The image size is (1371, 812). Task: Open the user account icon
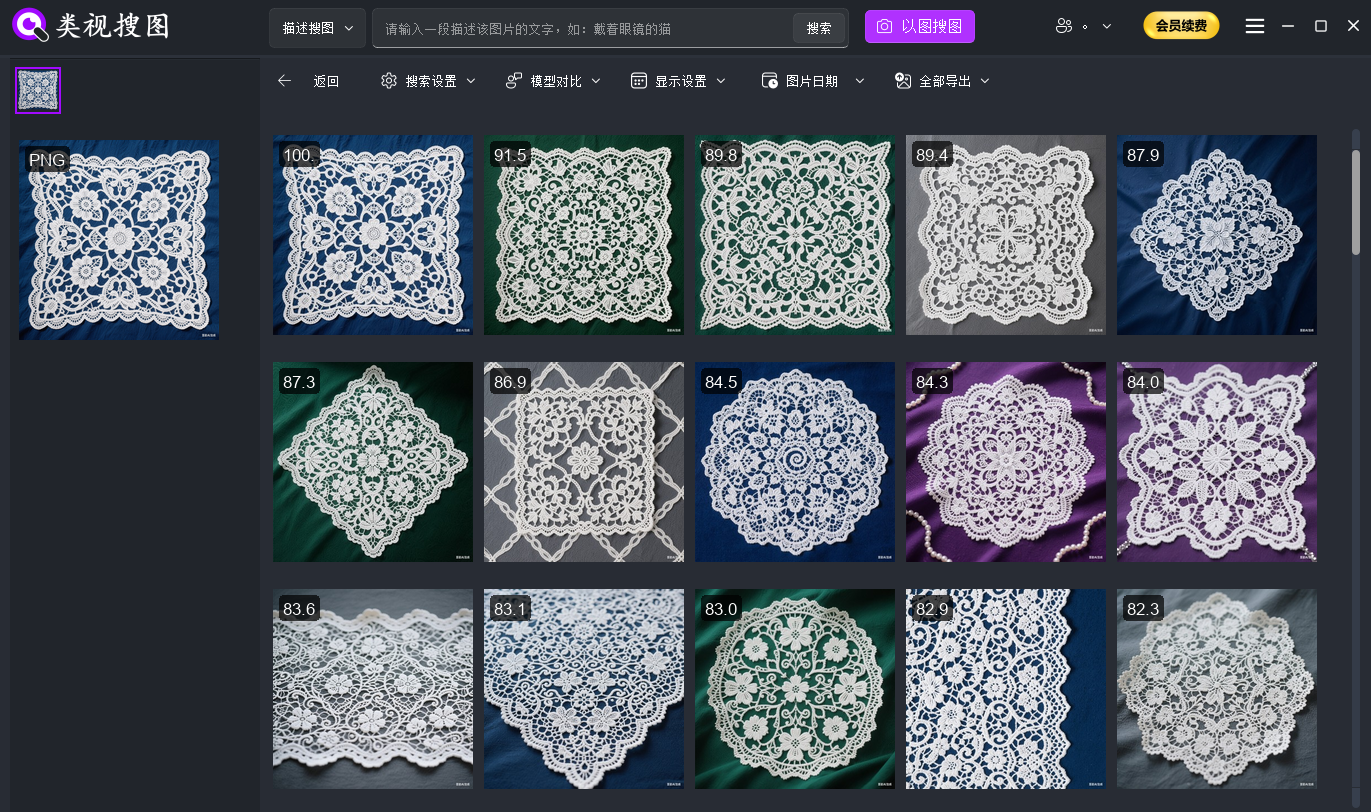click(x=1064, y=27)
